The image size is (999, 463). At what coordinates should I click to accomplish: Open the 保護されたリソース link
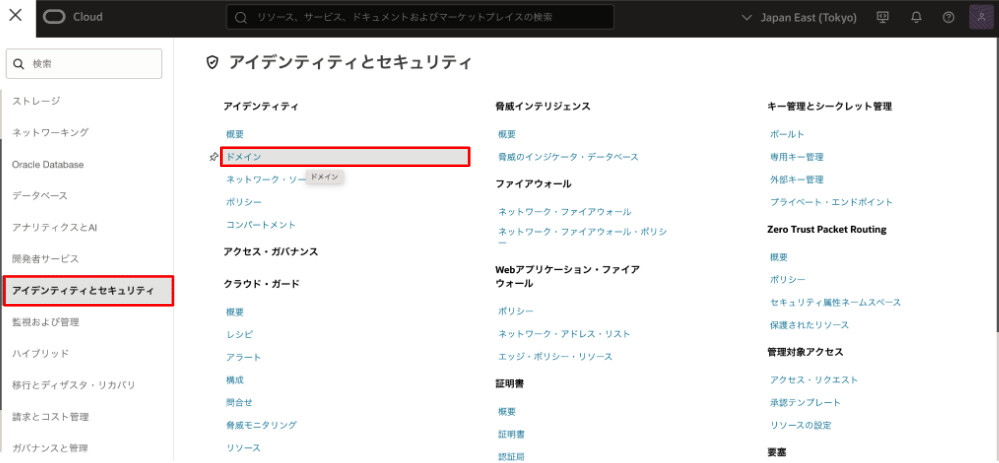pyautogui.click(x=809, y=325)
